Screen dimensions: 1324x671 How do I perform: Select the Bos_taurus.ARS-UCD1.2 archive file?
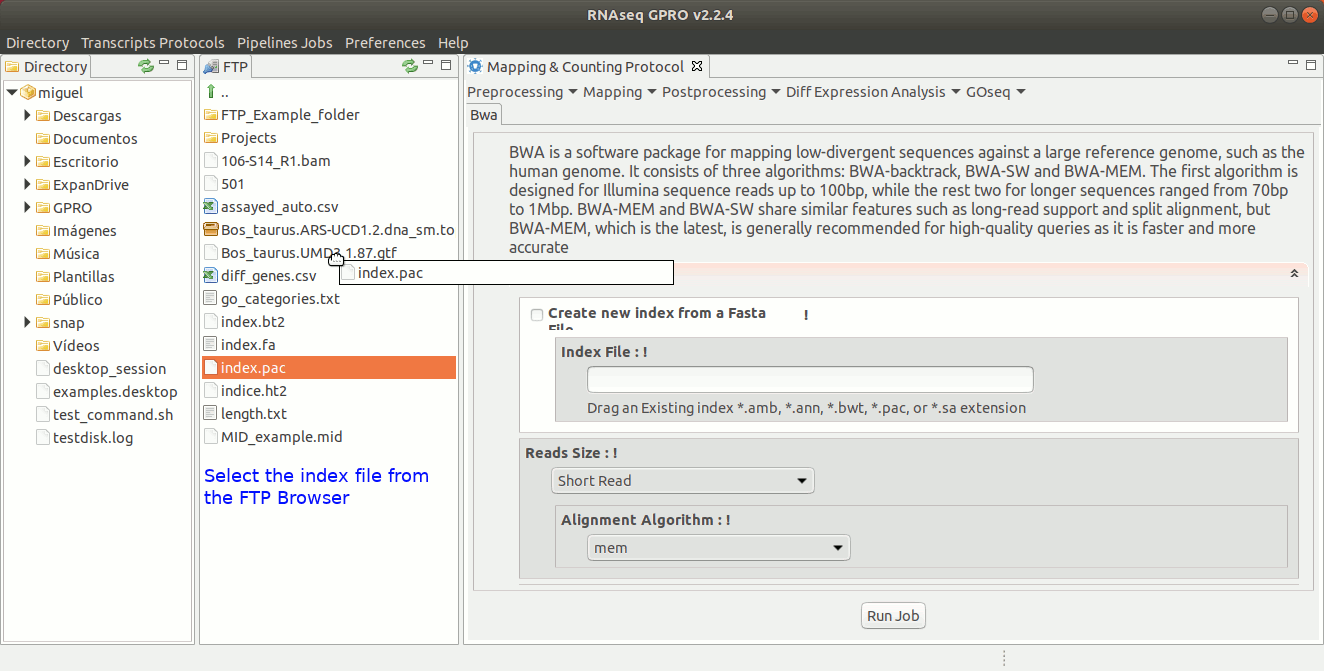337,230
